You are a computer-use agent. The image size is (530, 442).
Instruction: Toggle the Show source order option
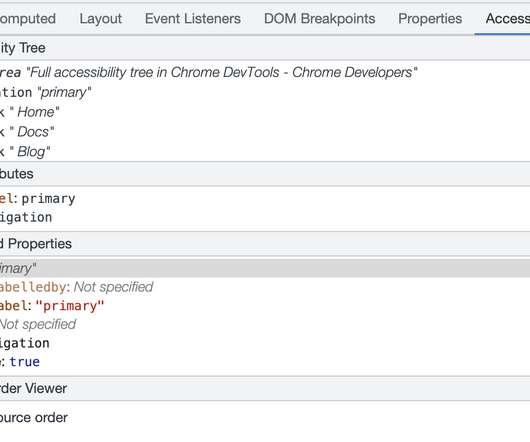[x=34, y=418]
